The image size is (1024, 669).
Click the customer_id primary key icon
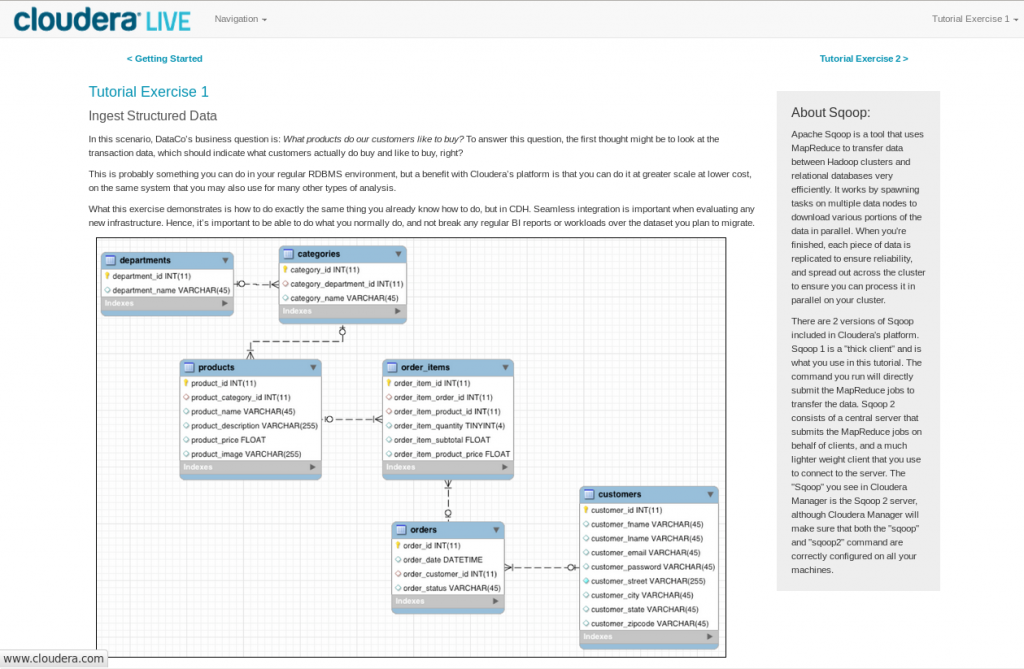click(586, 510)
